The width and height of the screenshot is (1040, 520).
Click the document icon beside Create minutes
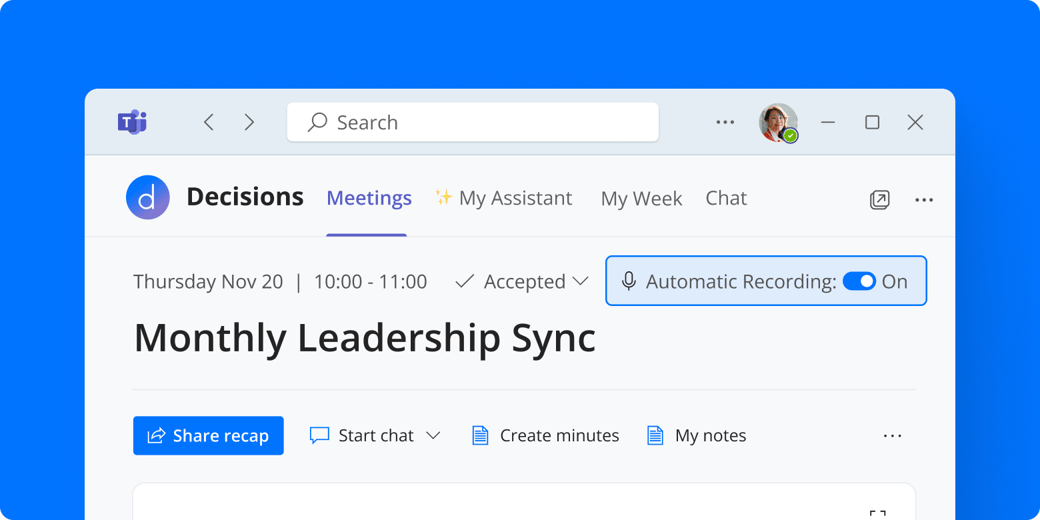(480, 436)
